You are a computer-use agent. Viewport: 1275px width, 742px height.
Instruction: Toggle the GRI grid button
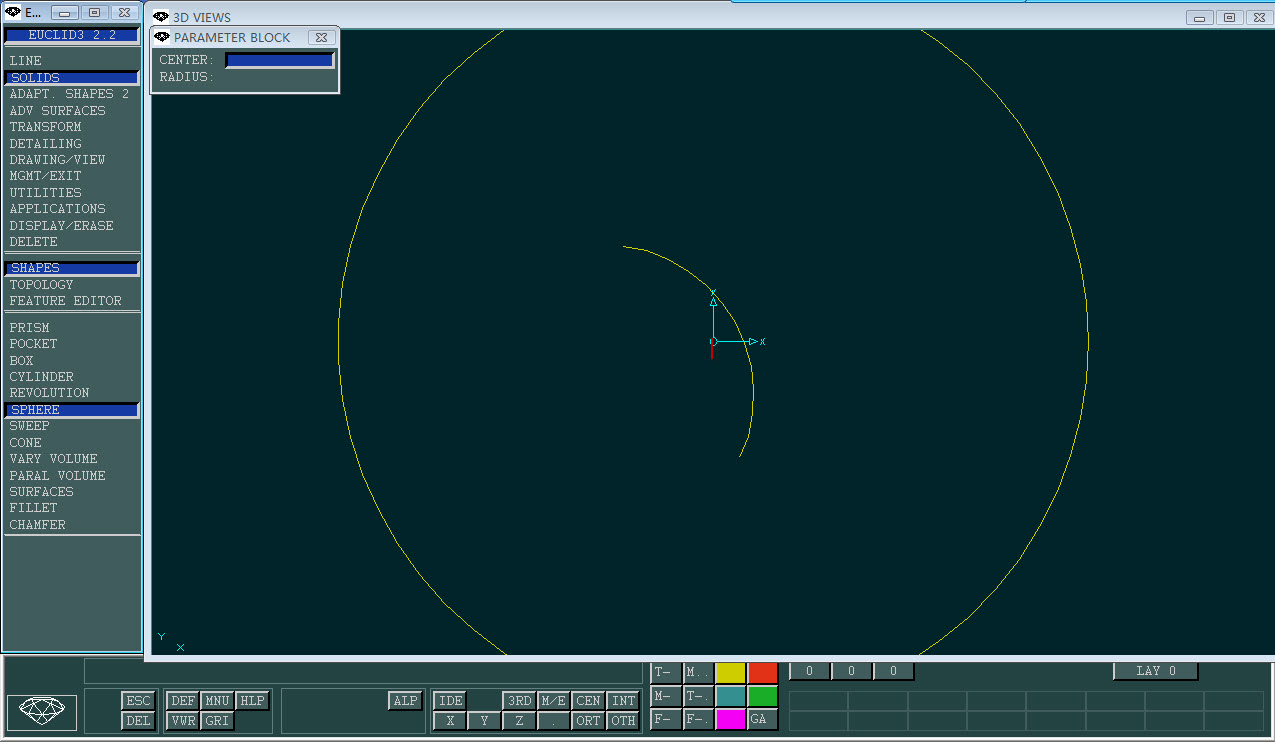tap(217, 721)
